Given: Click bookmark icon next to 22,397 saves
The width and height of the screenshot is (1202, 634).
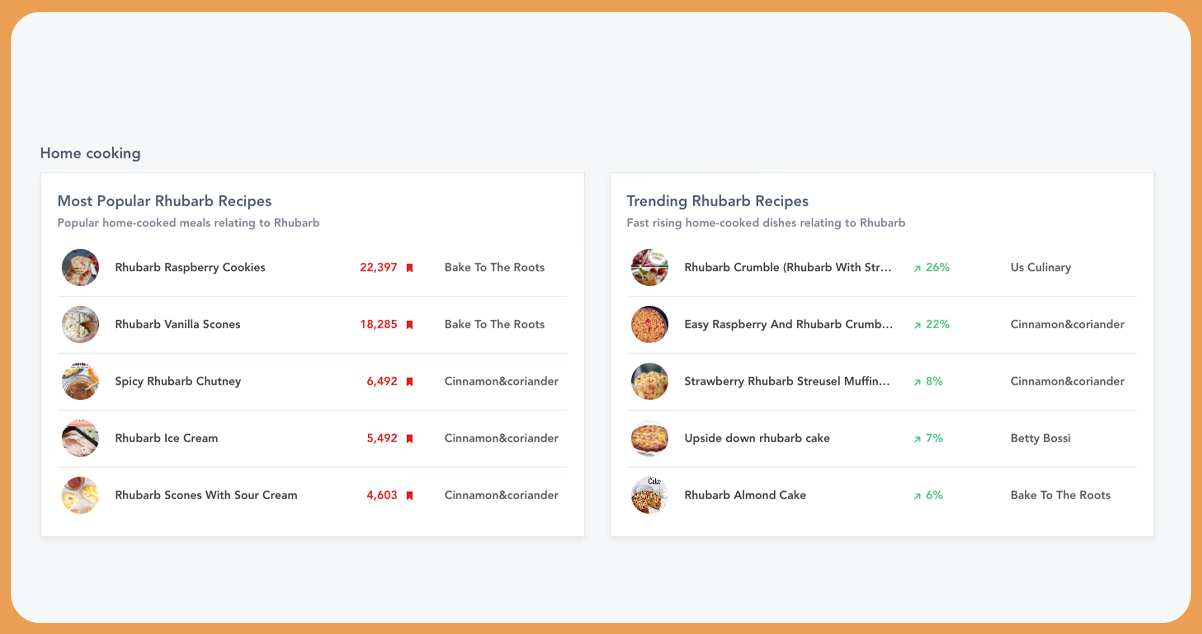Looking at the screenshot, I should (409, 268).
